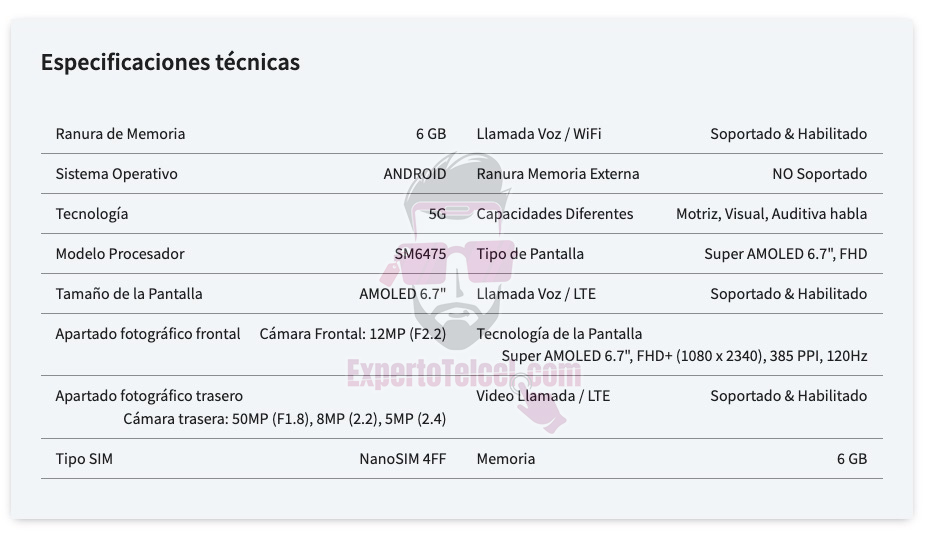
Task: Click the Llamada Voz / WiFi label
Action: 539,134
